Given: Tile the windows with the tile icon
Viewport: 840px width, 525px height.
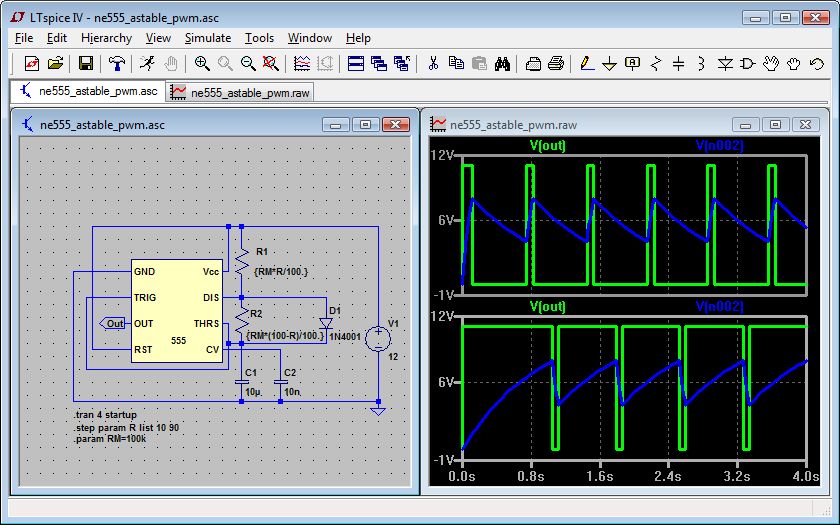Looking at the screenshot, I should [x=356, y=64].
